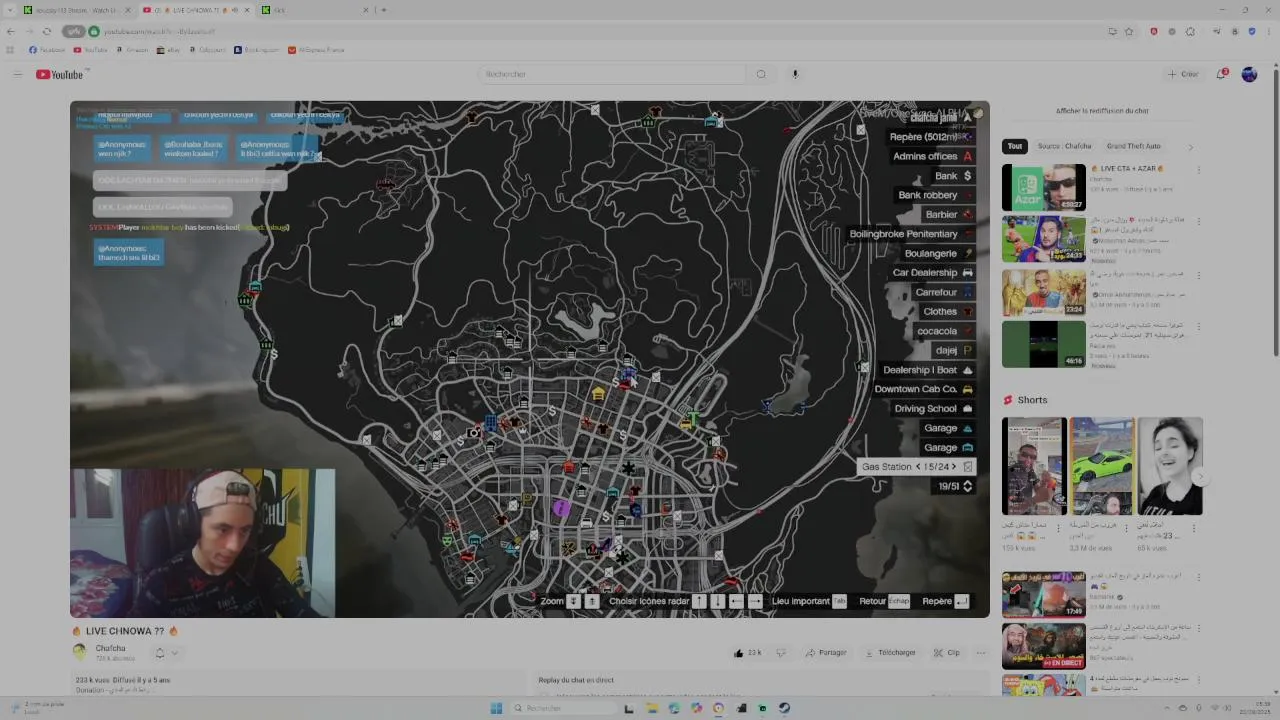Open the Booking.com bookmark
The height and width of the screenshot is (720, 1280).
pos(256,50)
